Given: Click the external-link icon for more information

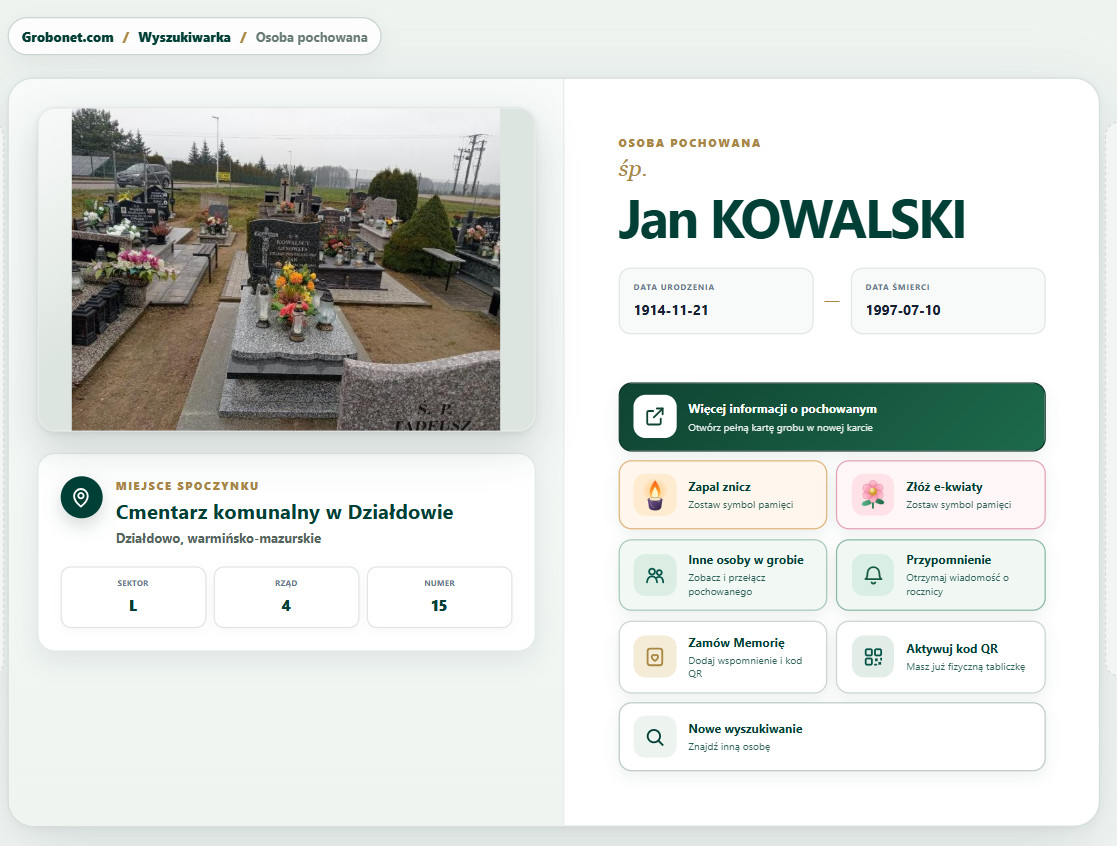Looking at the screenshot, I should (x=655, y=417).
